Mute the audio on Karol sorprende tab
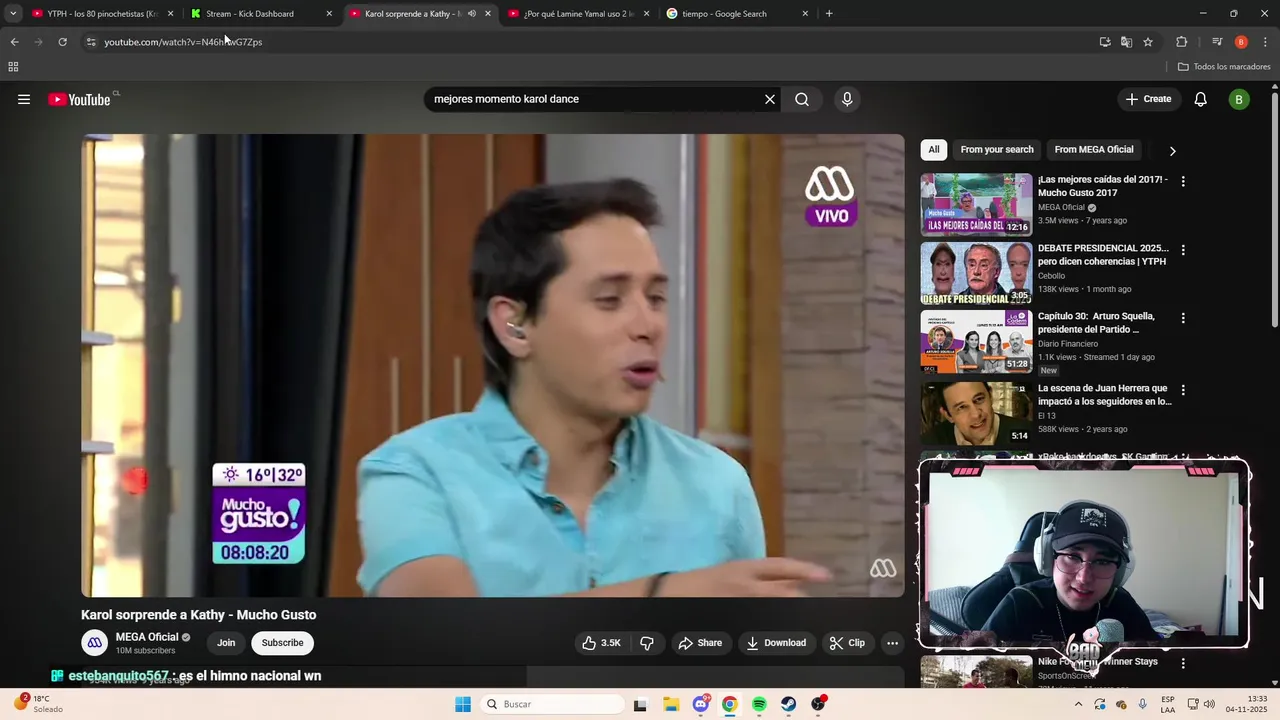 pos(472,14)
